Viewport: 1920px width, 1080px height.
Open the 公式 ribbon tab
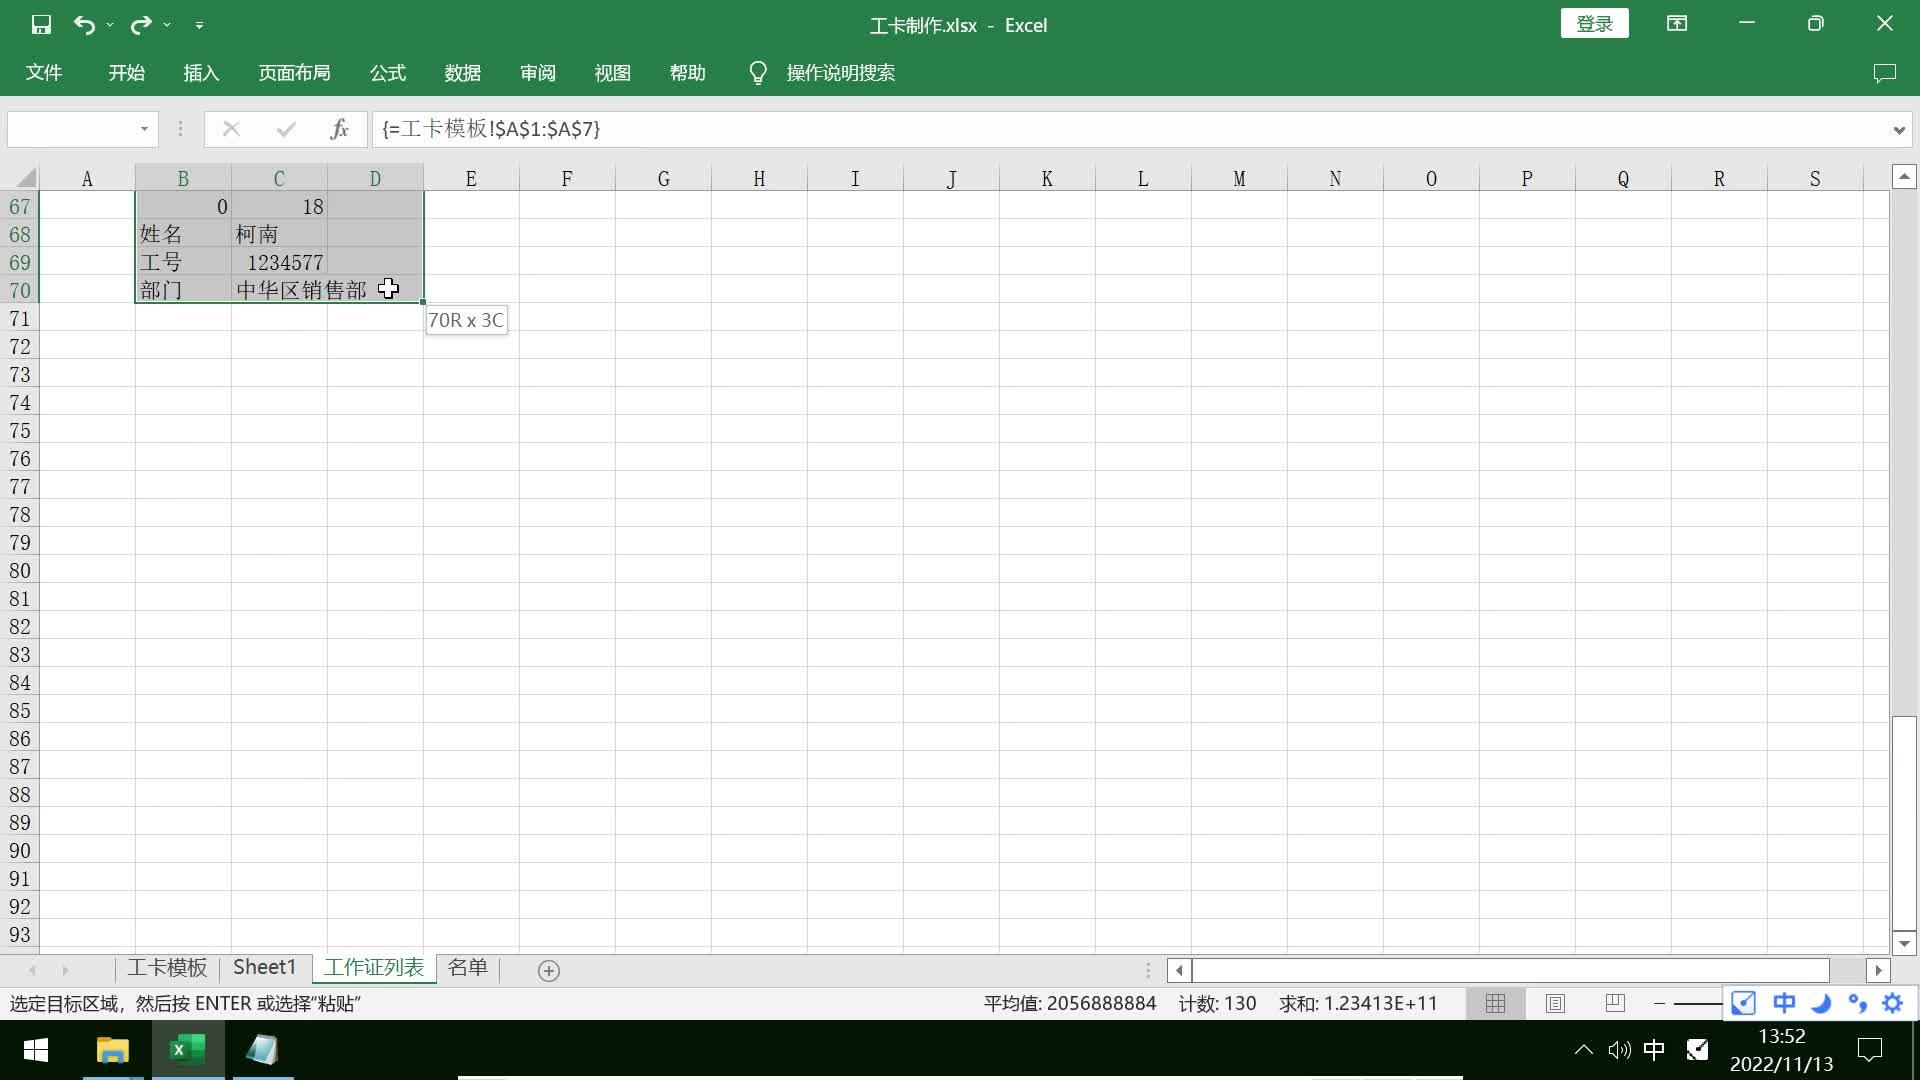pos(388,73)
